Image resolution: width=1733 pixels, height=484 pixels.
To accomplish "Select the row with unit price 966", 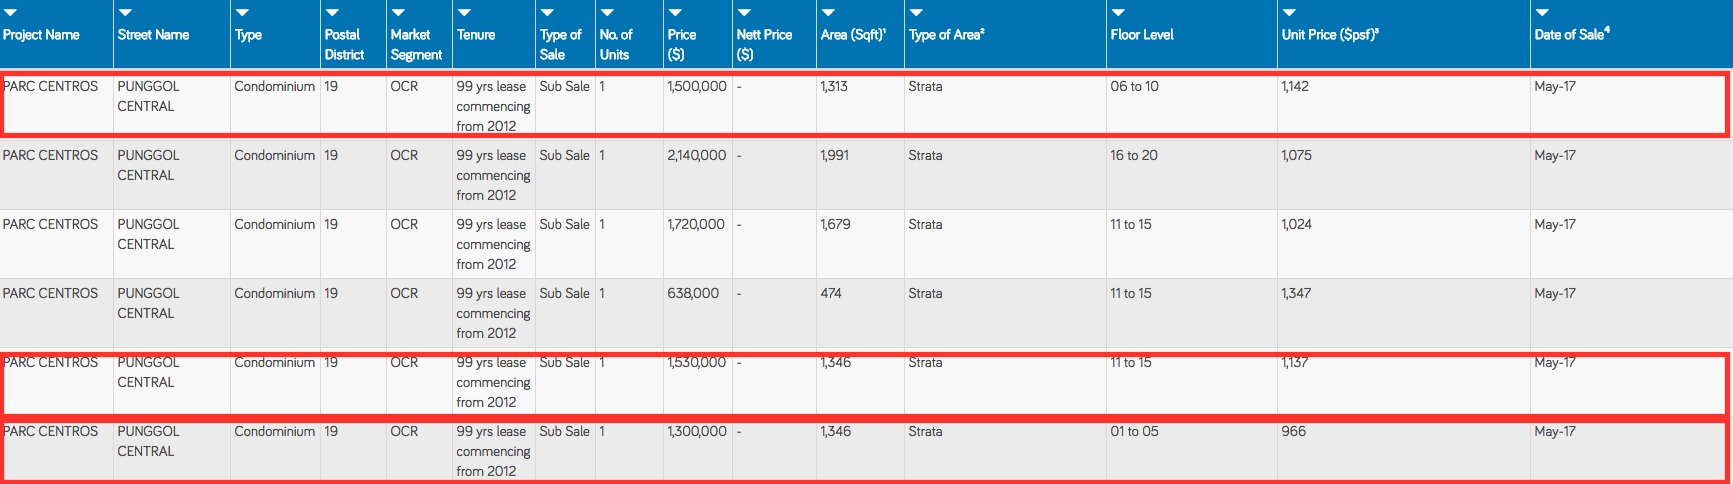I will (x=866, y=451).
